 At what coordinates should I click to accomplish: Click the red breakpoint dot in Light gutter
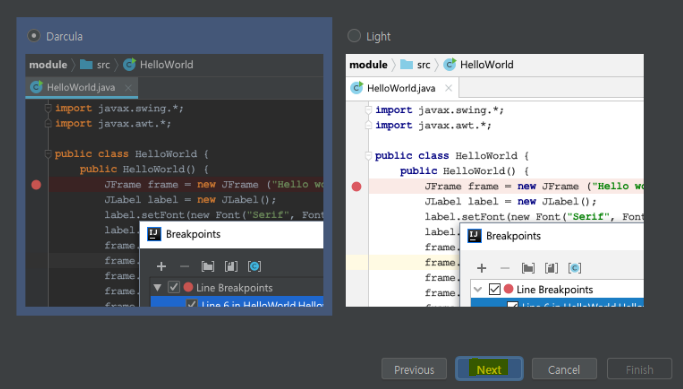(x=356, y=186)
